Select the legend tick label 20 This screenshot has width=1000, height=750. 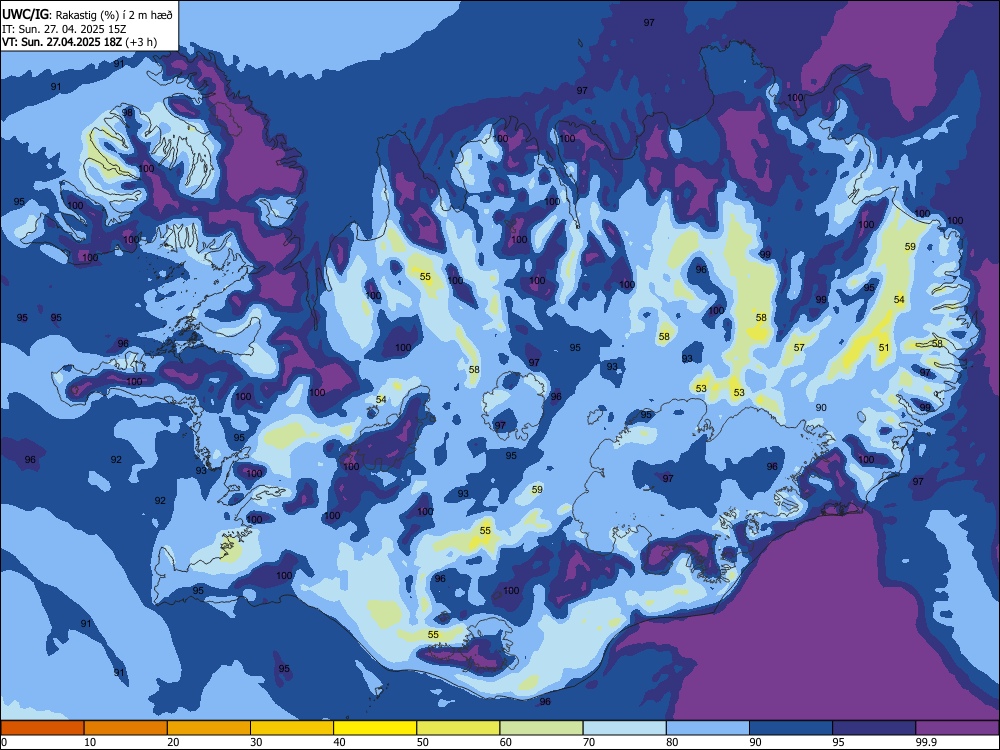click(x=173, y=742)
